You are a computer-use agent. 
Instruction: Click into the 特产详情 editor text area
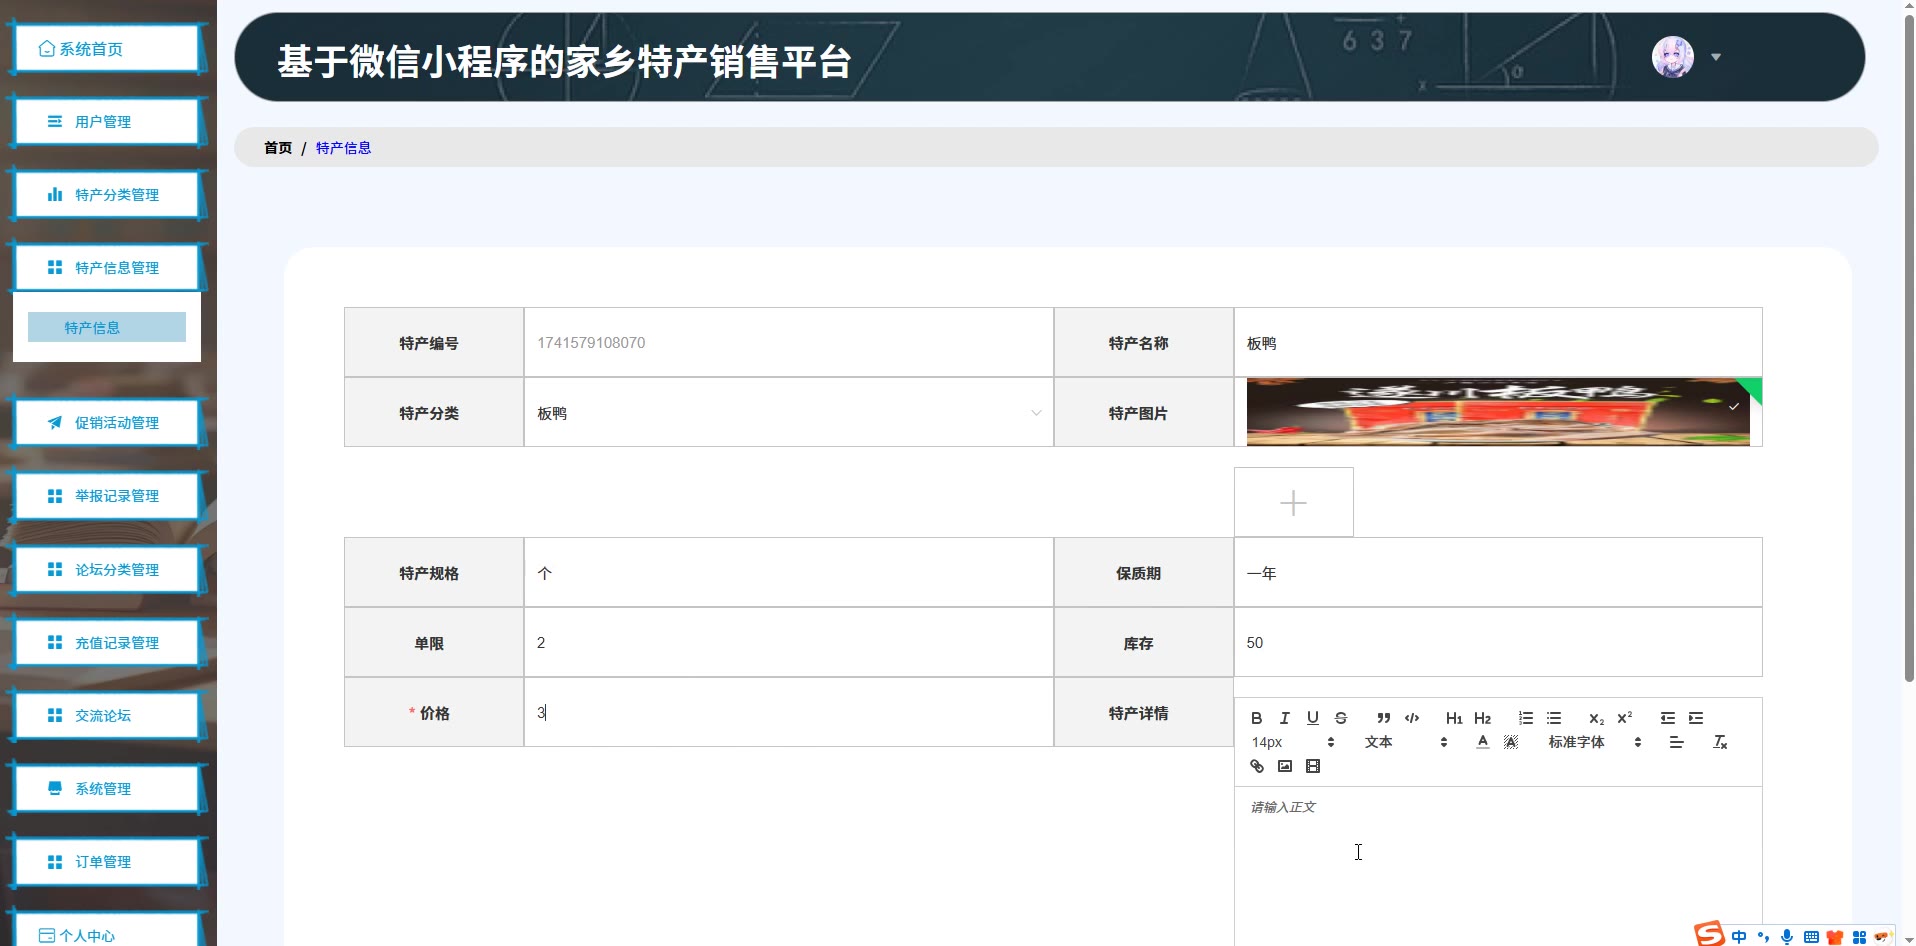[1498, 866]
